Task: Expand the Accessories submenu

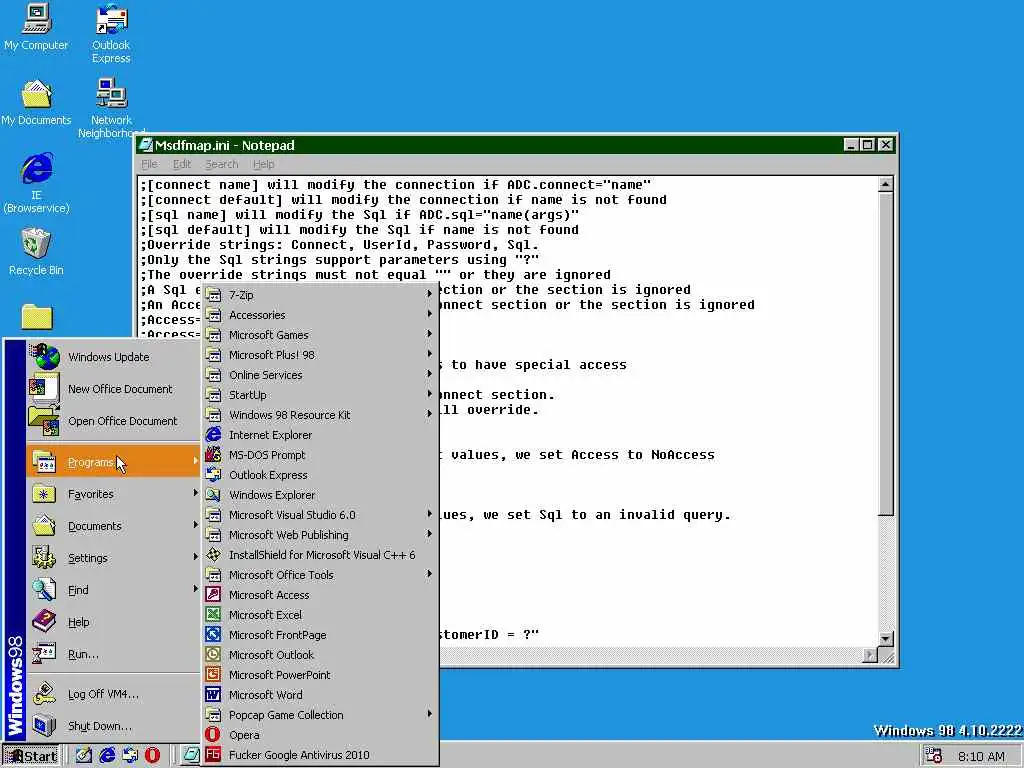Action: click(320, 315)
